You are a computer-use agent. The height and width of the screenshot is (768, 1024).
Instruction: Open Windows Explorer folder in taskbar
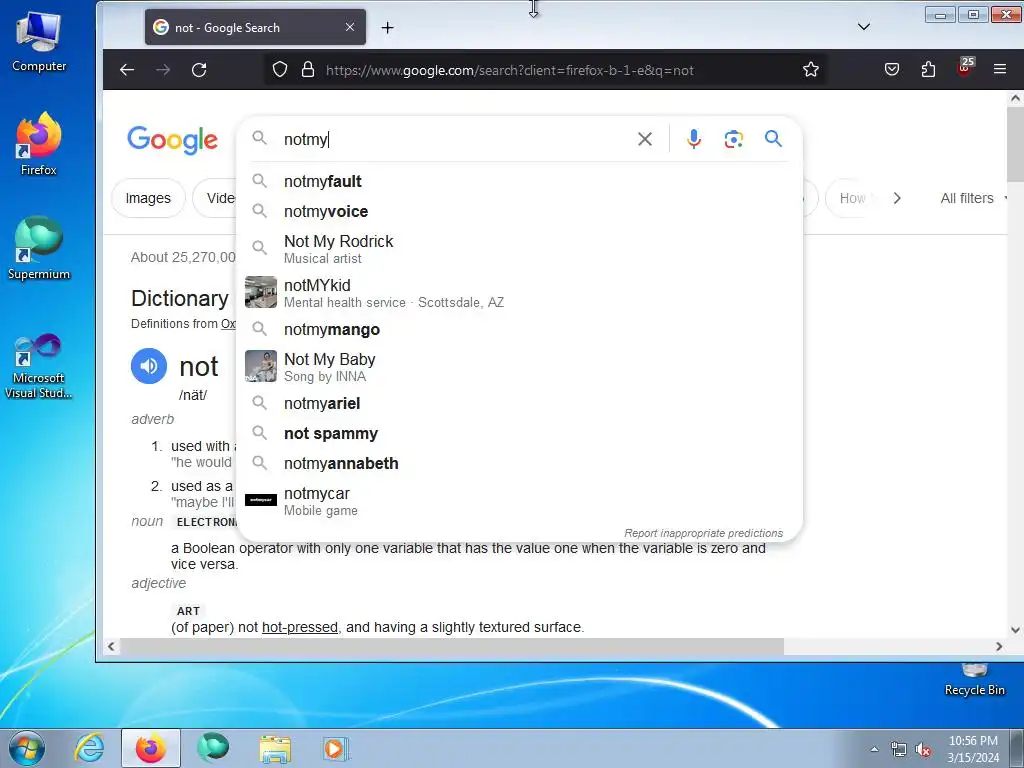pos(275,748)
